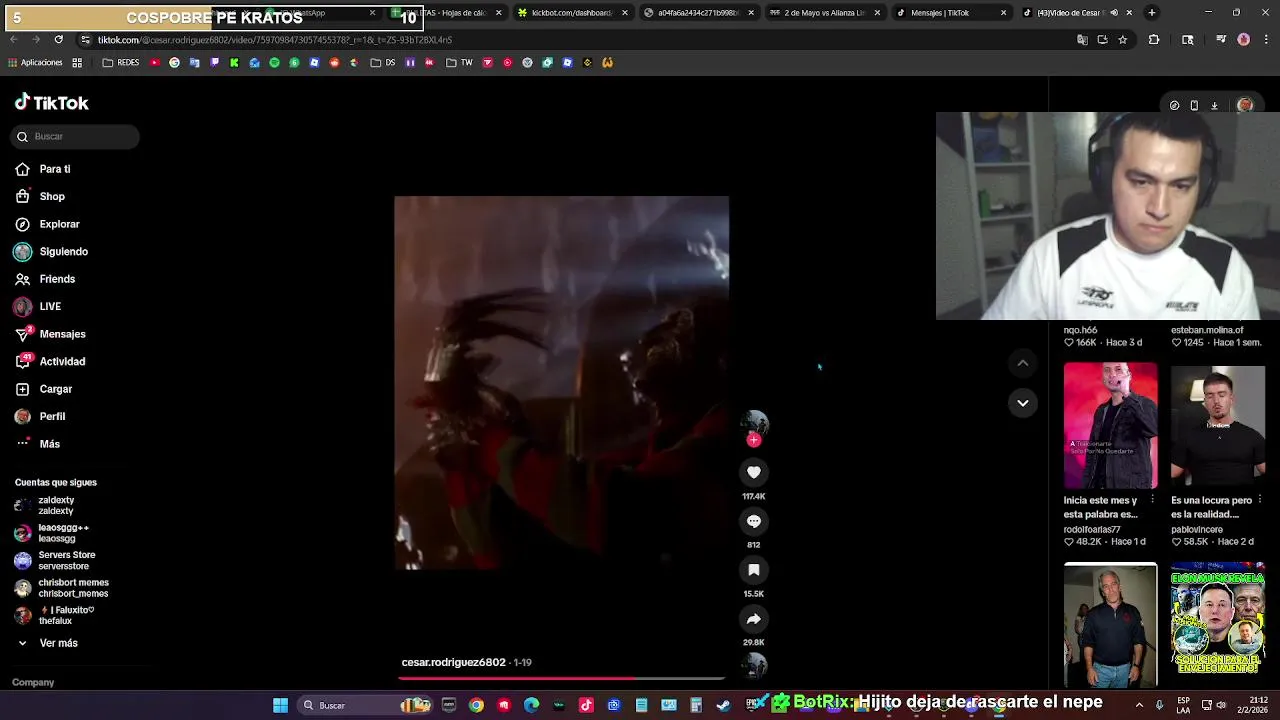Go to Explorar page

[47, 224]
